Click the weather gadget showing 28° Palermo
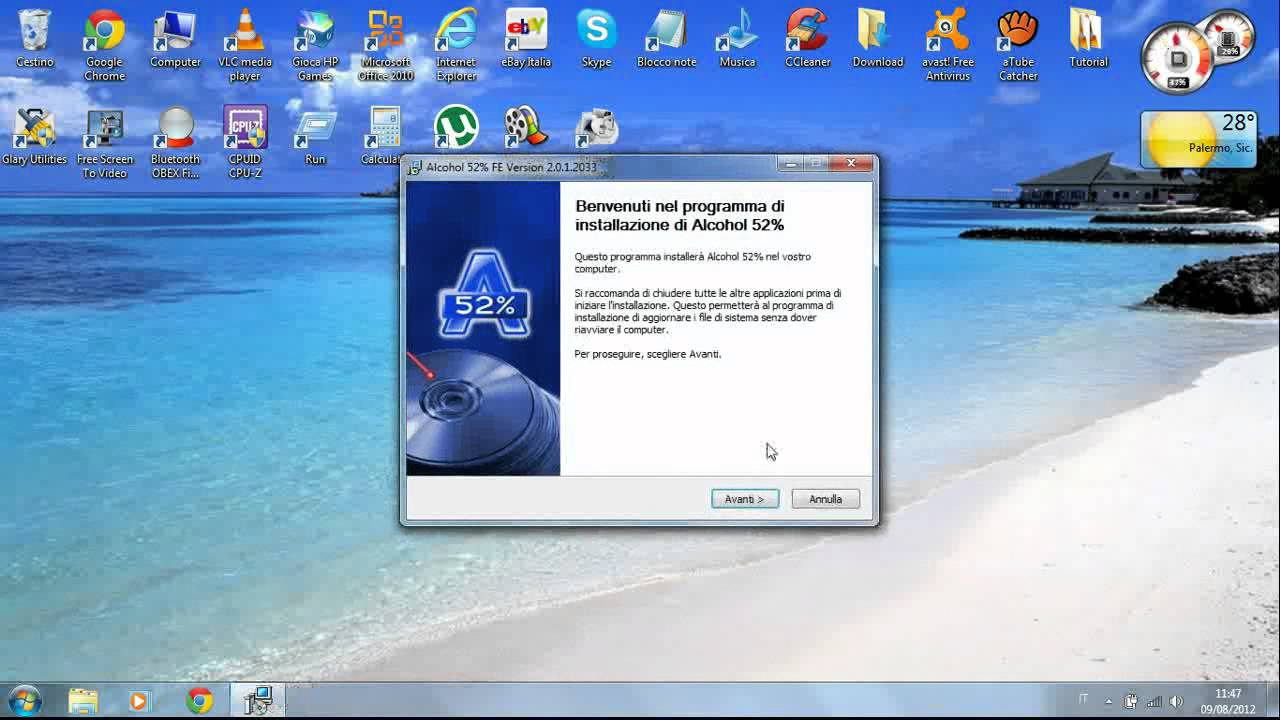The width and height of the screenshot is (1280, 720). (1199, 139)
